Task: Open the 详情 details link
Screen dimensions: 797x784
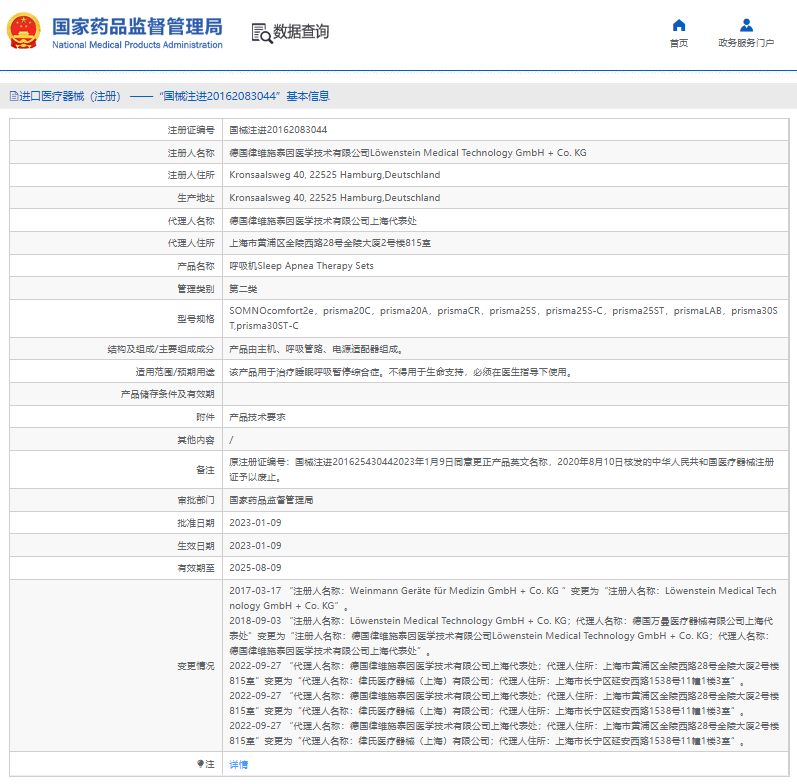Action: click(x=238, y=764)
